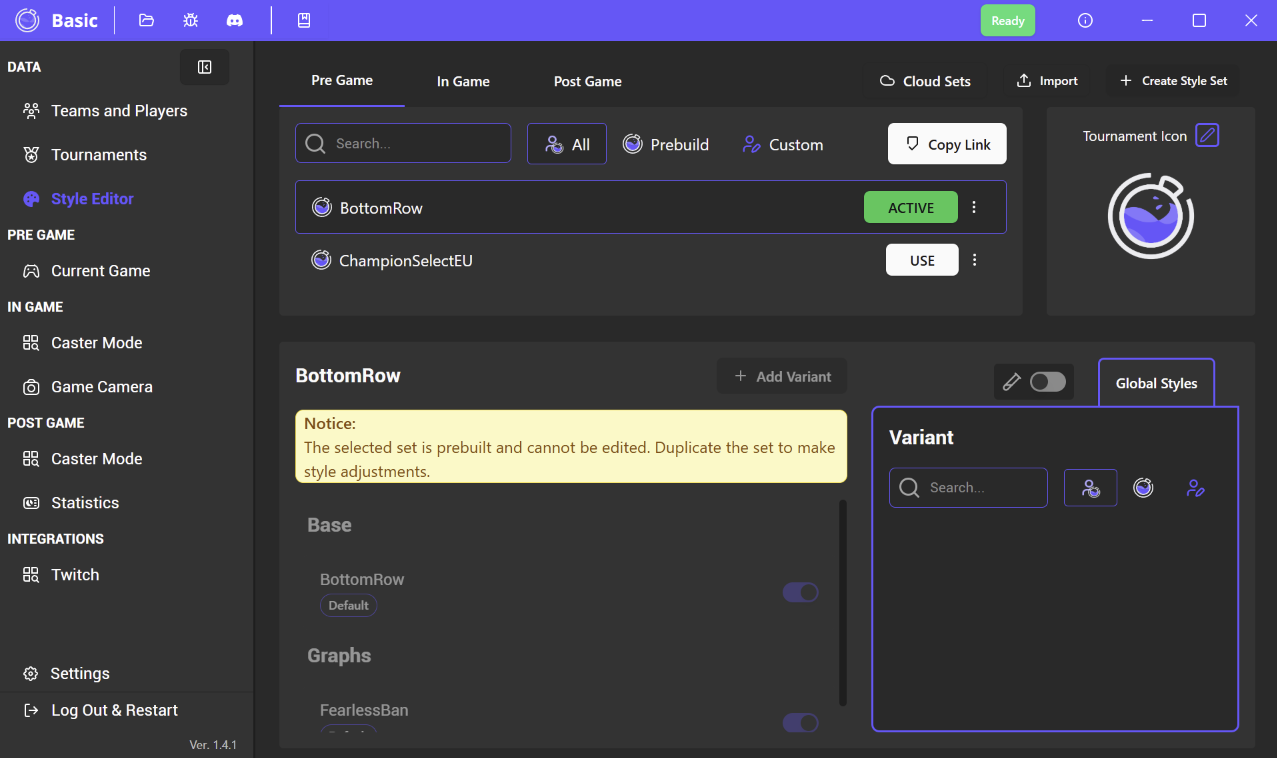Toggle the FearlessBan variant switch
This screenshot has width=1277, height=758.
[800, 722]
